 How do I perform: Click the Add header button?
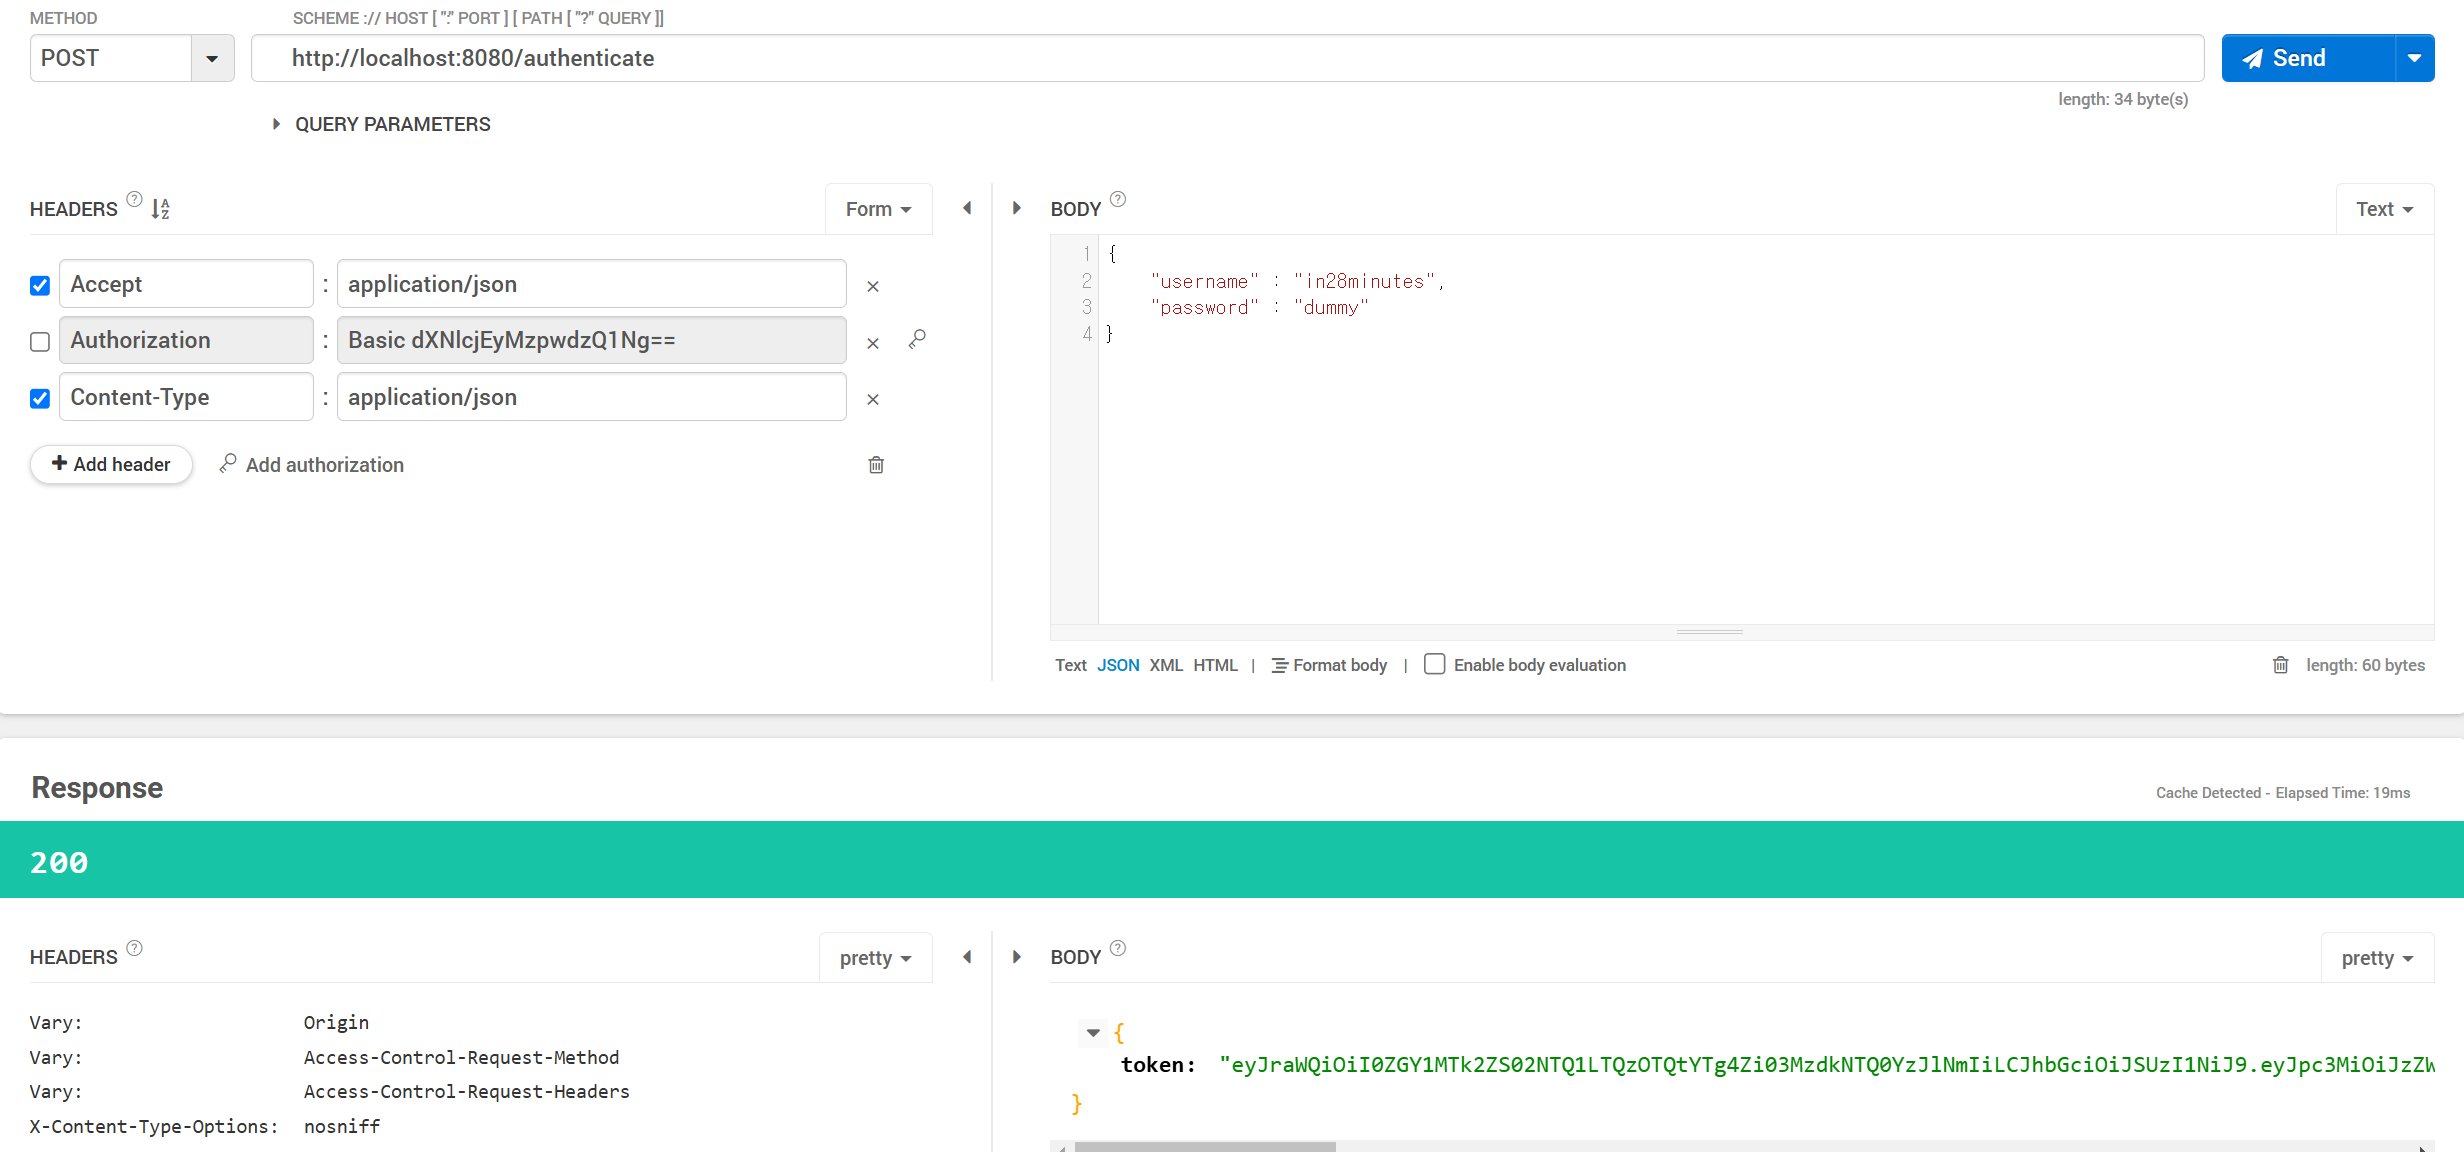(x=111, y=464)
